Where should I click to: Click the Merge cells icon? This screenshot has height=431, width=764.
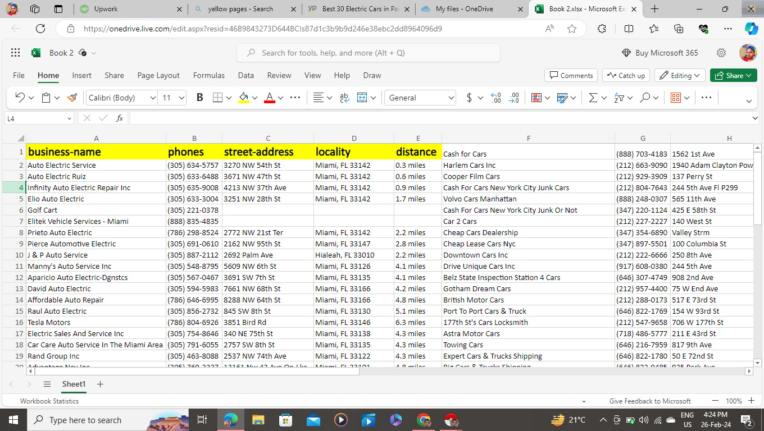362,98
